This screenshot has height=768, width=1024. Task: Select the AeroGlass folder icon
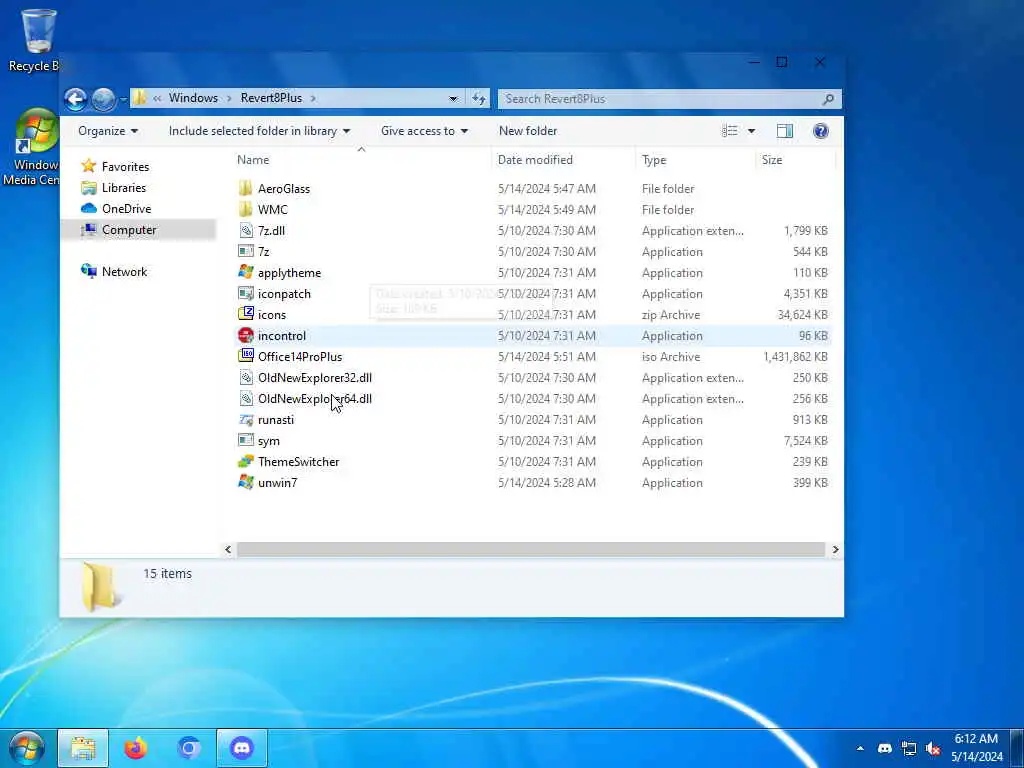[x=246, y=189]
